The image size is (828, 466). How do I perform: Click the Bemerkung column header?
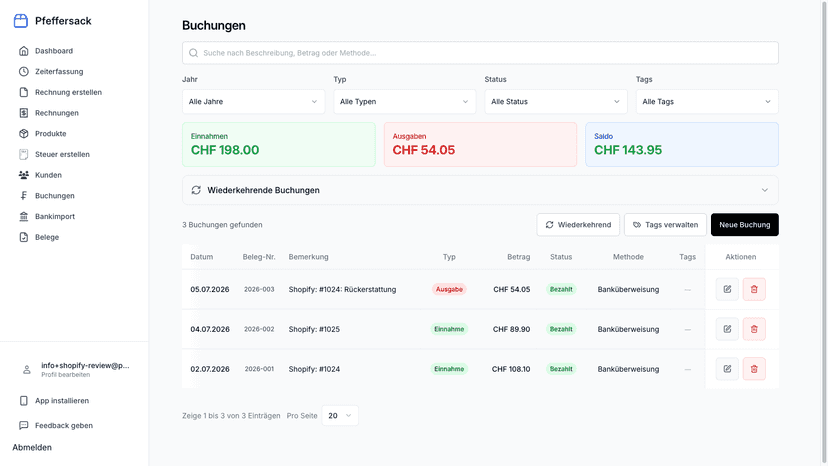click(308, 257)
